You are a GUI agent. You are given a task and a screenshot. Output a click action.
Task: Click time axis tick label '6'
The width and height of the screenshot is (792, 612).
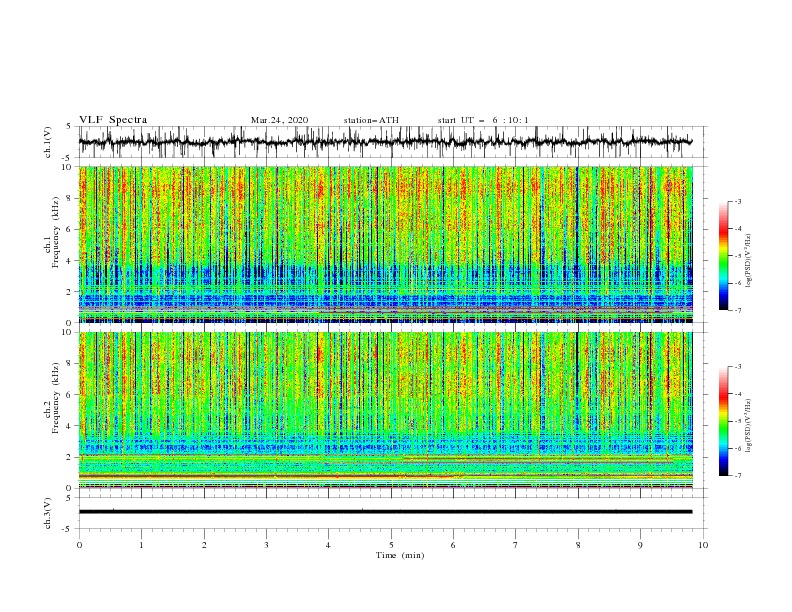point(453,545)
